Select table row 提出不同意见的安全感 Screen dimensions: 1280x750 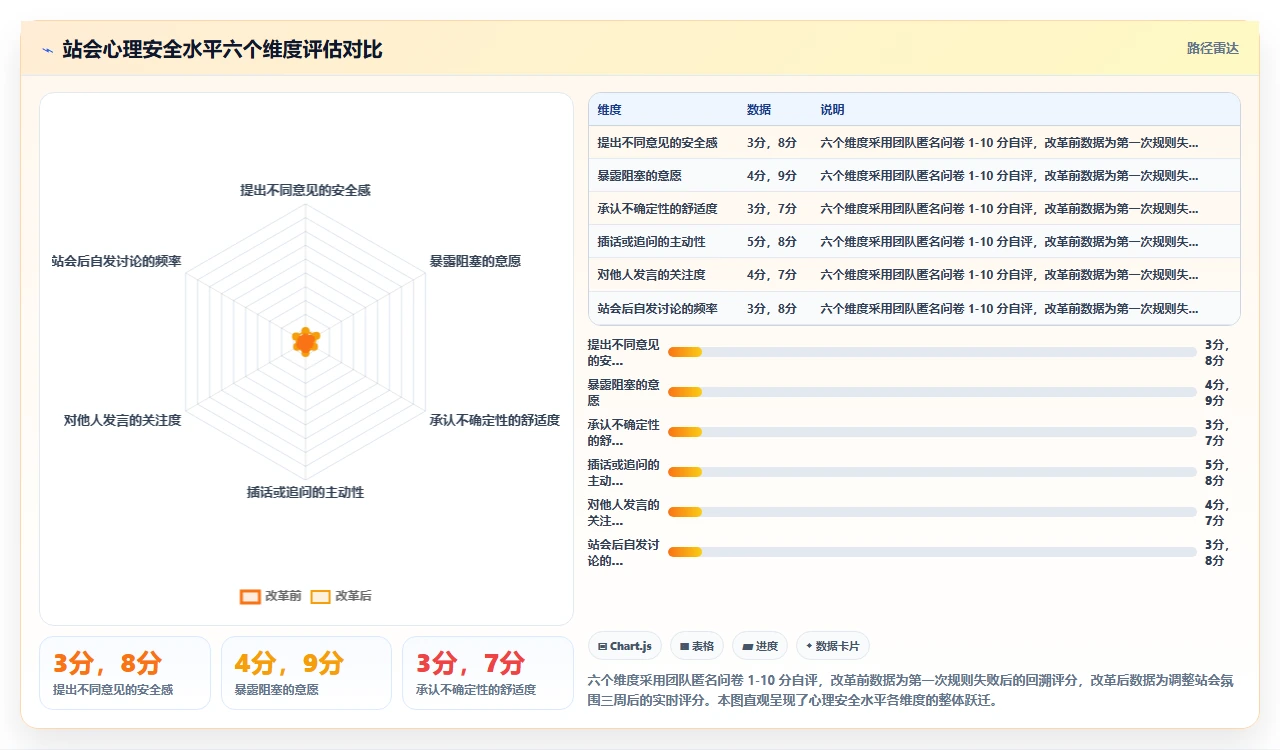pyautogui.click(x=914, y=143)
